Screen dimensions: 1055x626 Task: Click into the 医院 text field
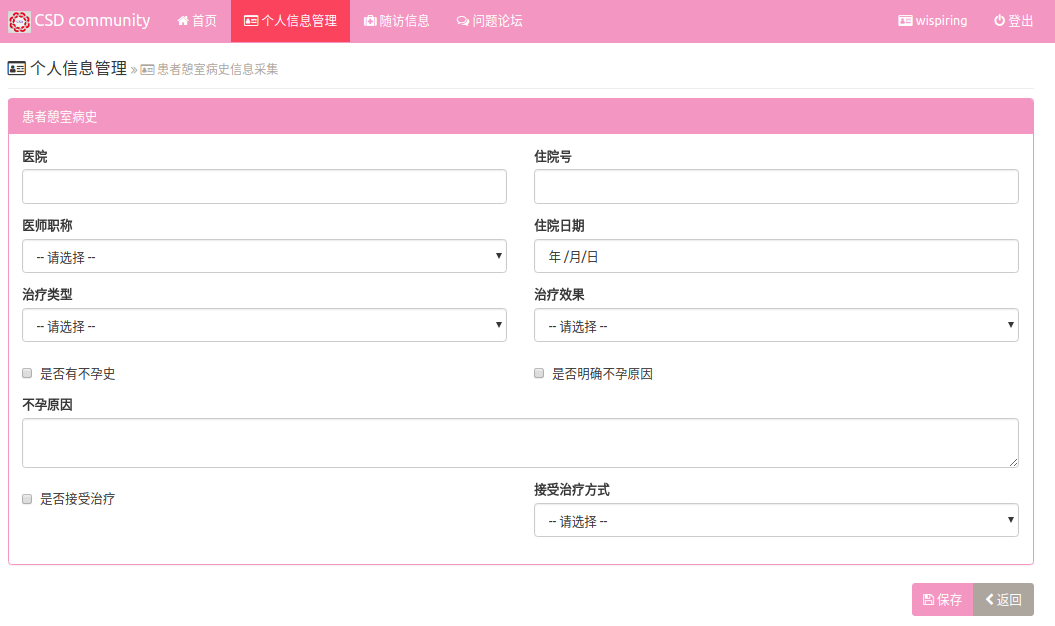click(264, 187)
